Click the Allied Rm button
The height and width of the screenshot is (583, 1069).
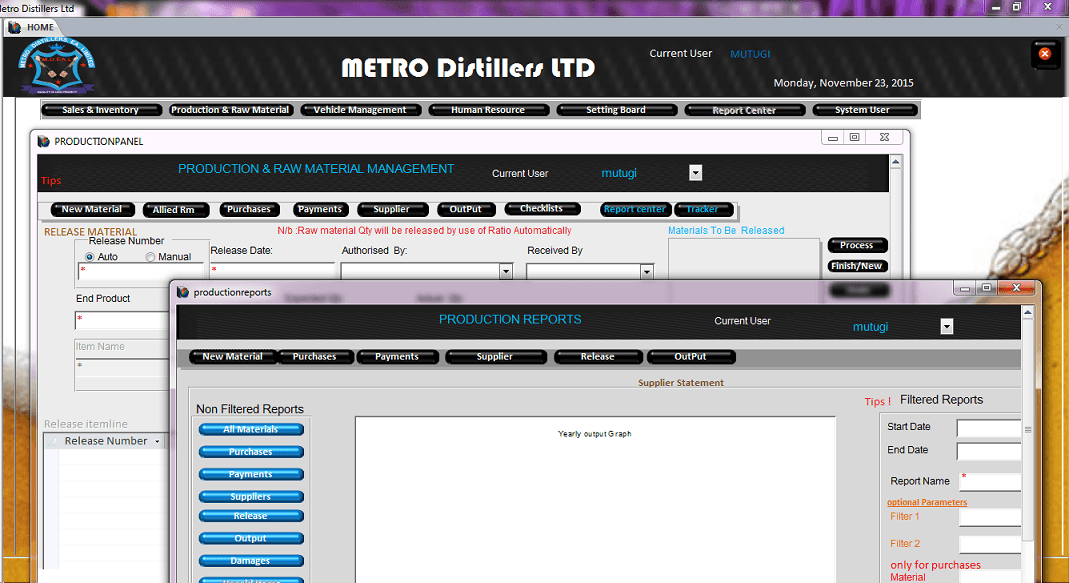tap(175, 209)
